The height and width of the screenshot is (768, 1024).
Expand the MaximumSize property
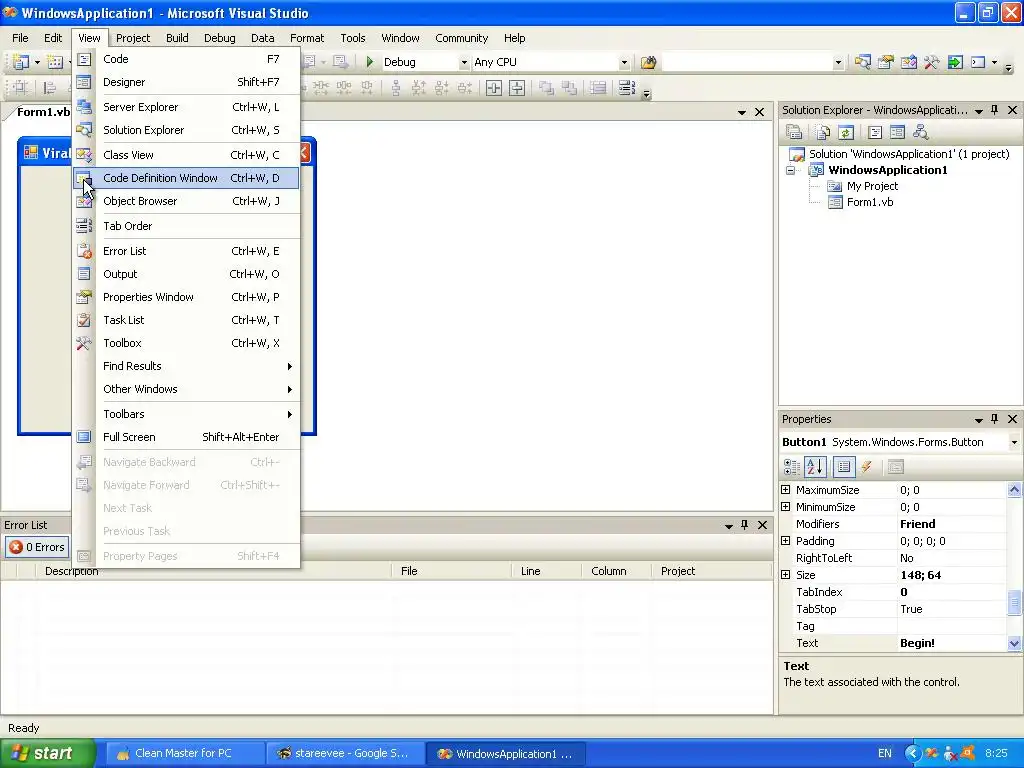coord(786,490)
